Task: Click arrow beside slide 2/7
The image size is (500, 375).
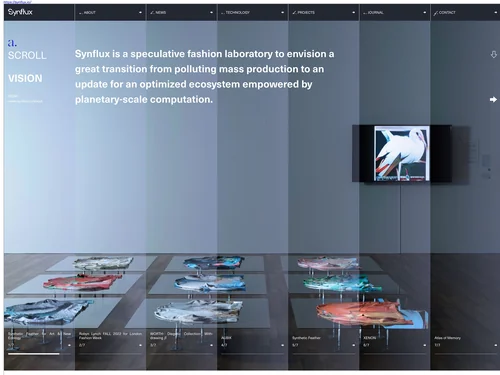Action: (140, 345)
